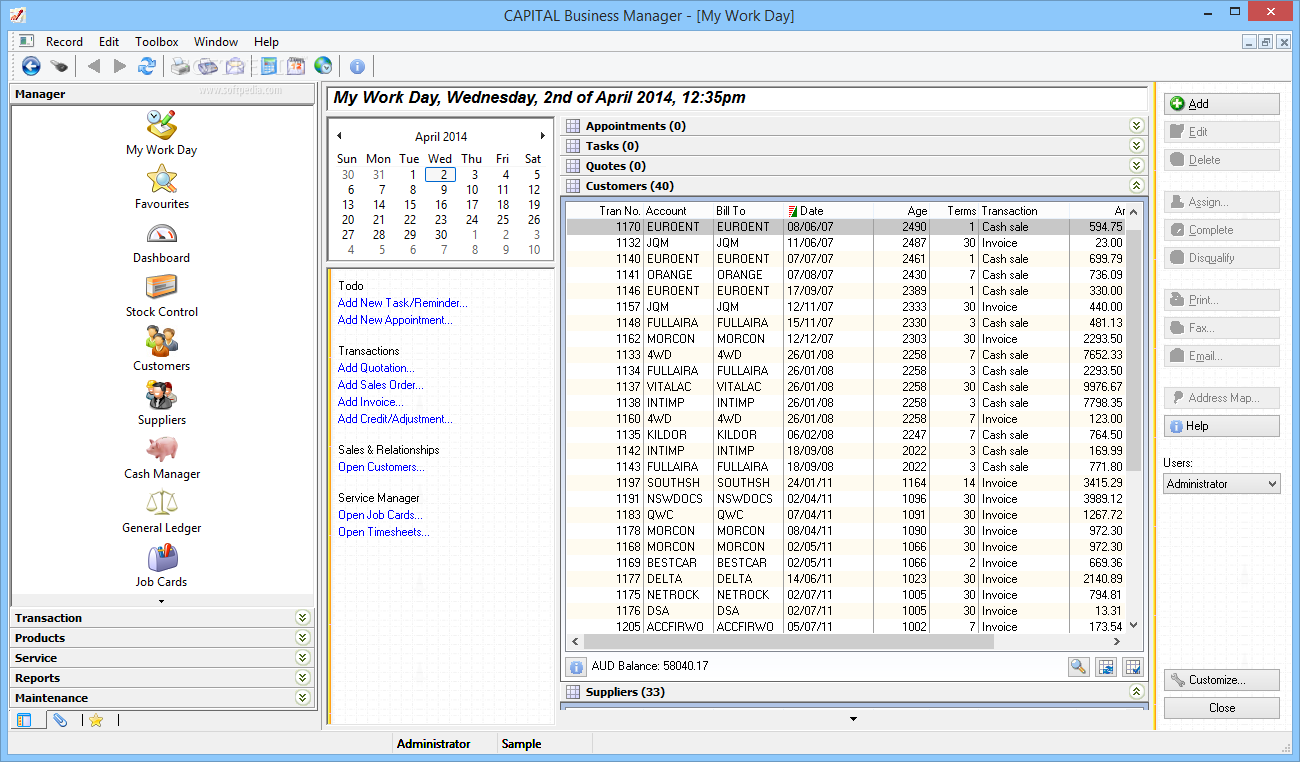Screen dimensions: 1300x762
Task: Click the magnifier search icon under Customers grid
Action: tap(1078, 667)
